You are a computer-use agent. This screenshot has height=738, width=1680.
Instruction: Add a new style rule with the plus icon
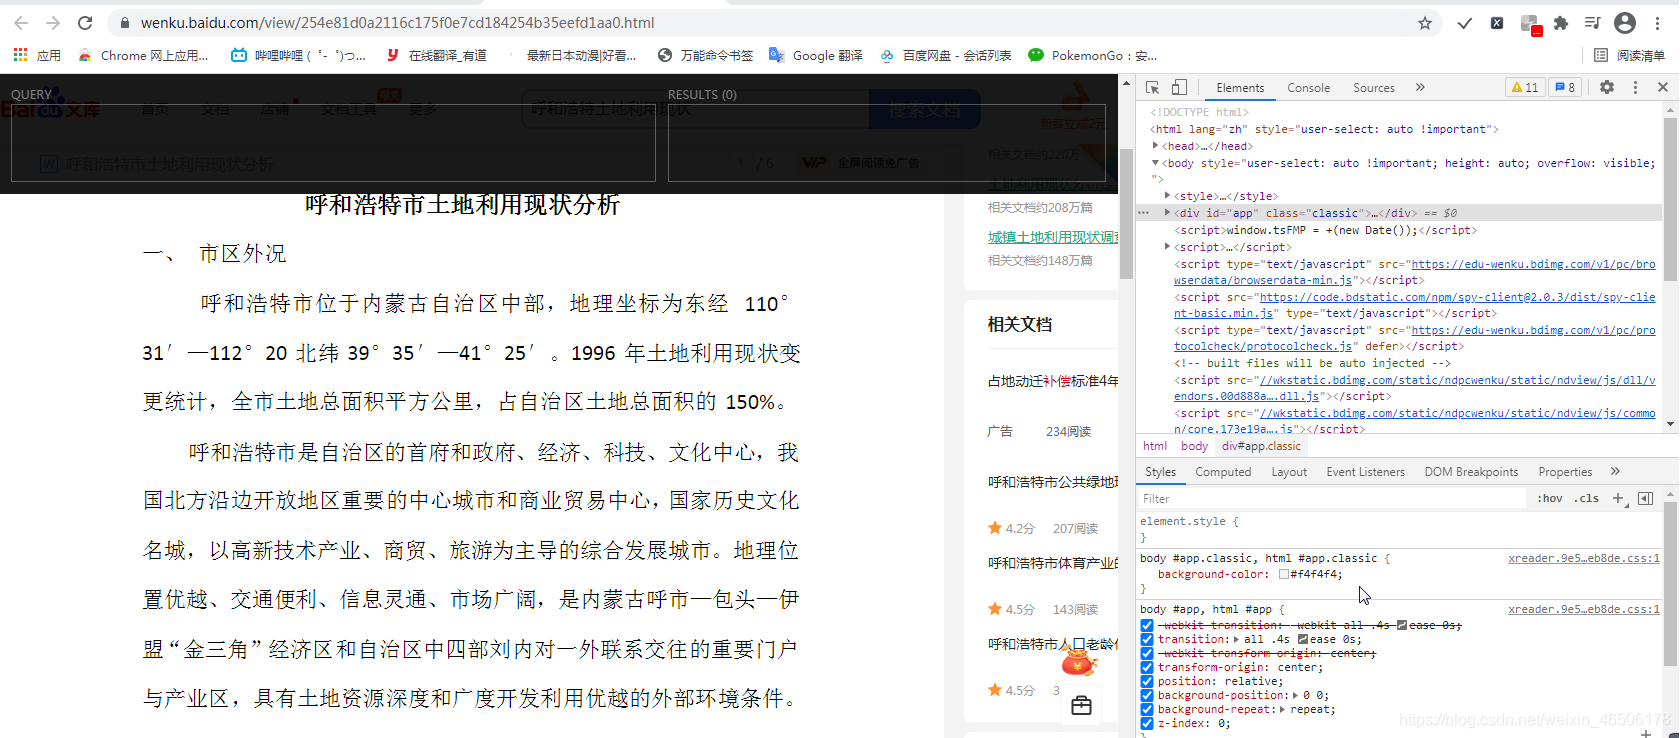(x=1618, y=498)
